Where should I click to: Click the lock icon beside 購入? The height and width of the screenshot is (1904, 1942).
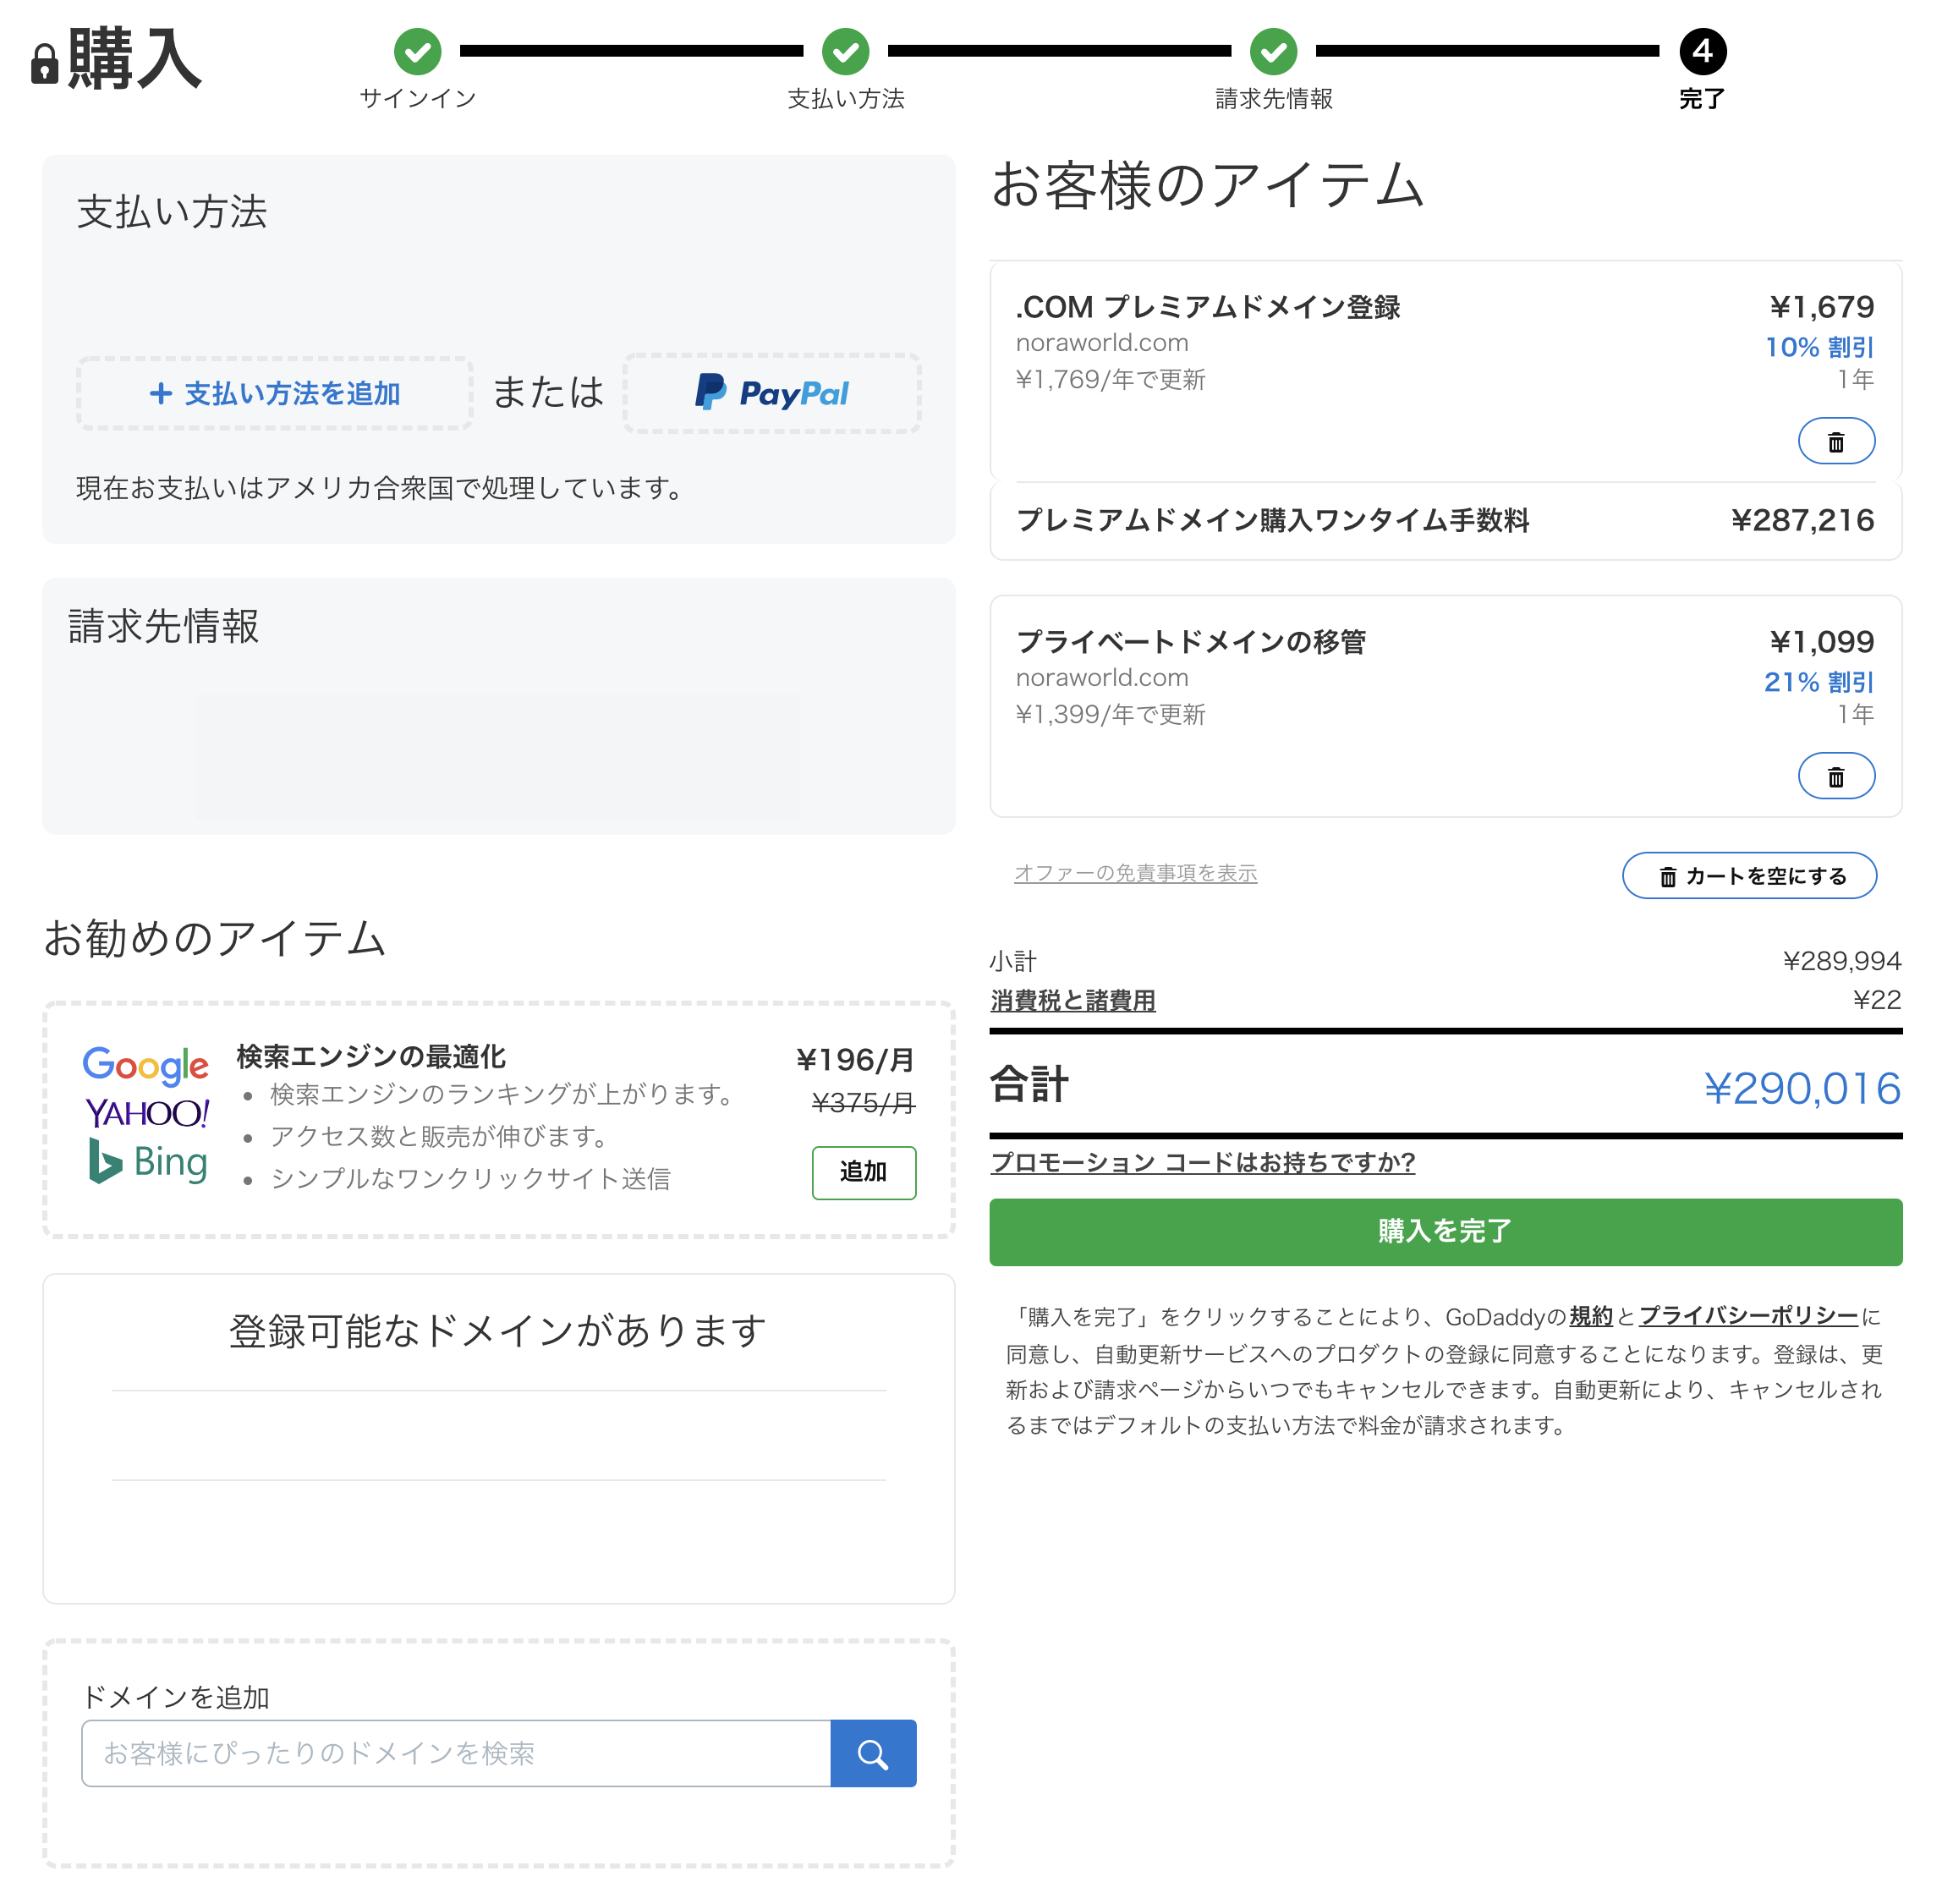click(44, 64)
